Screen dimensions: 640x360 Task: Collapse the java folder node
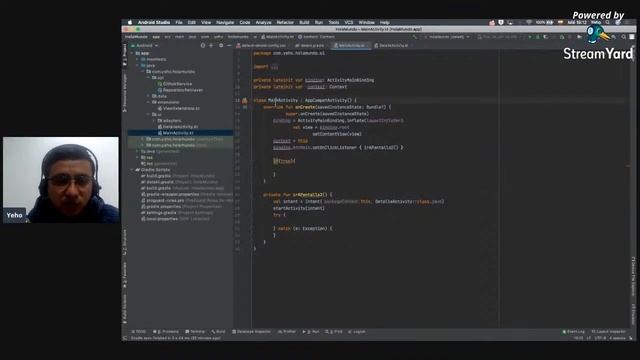tap(138, 65)
